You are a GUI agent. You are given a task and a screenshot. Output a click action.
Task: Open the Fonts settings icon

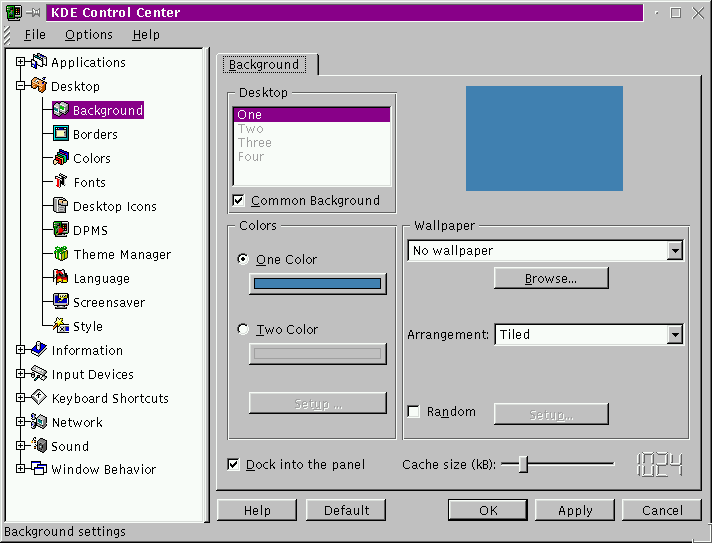coord(61,182)
